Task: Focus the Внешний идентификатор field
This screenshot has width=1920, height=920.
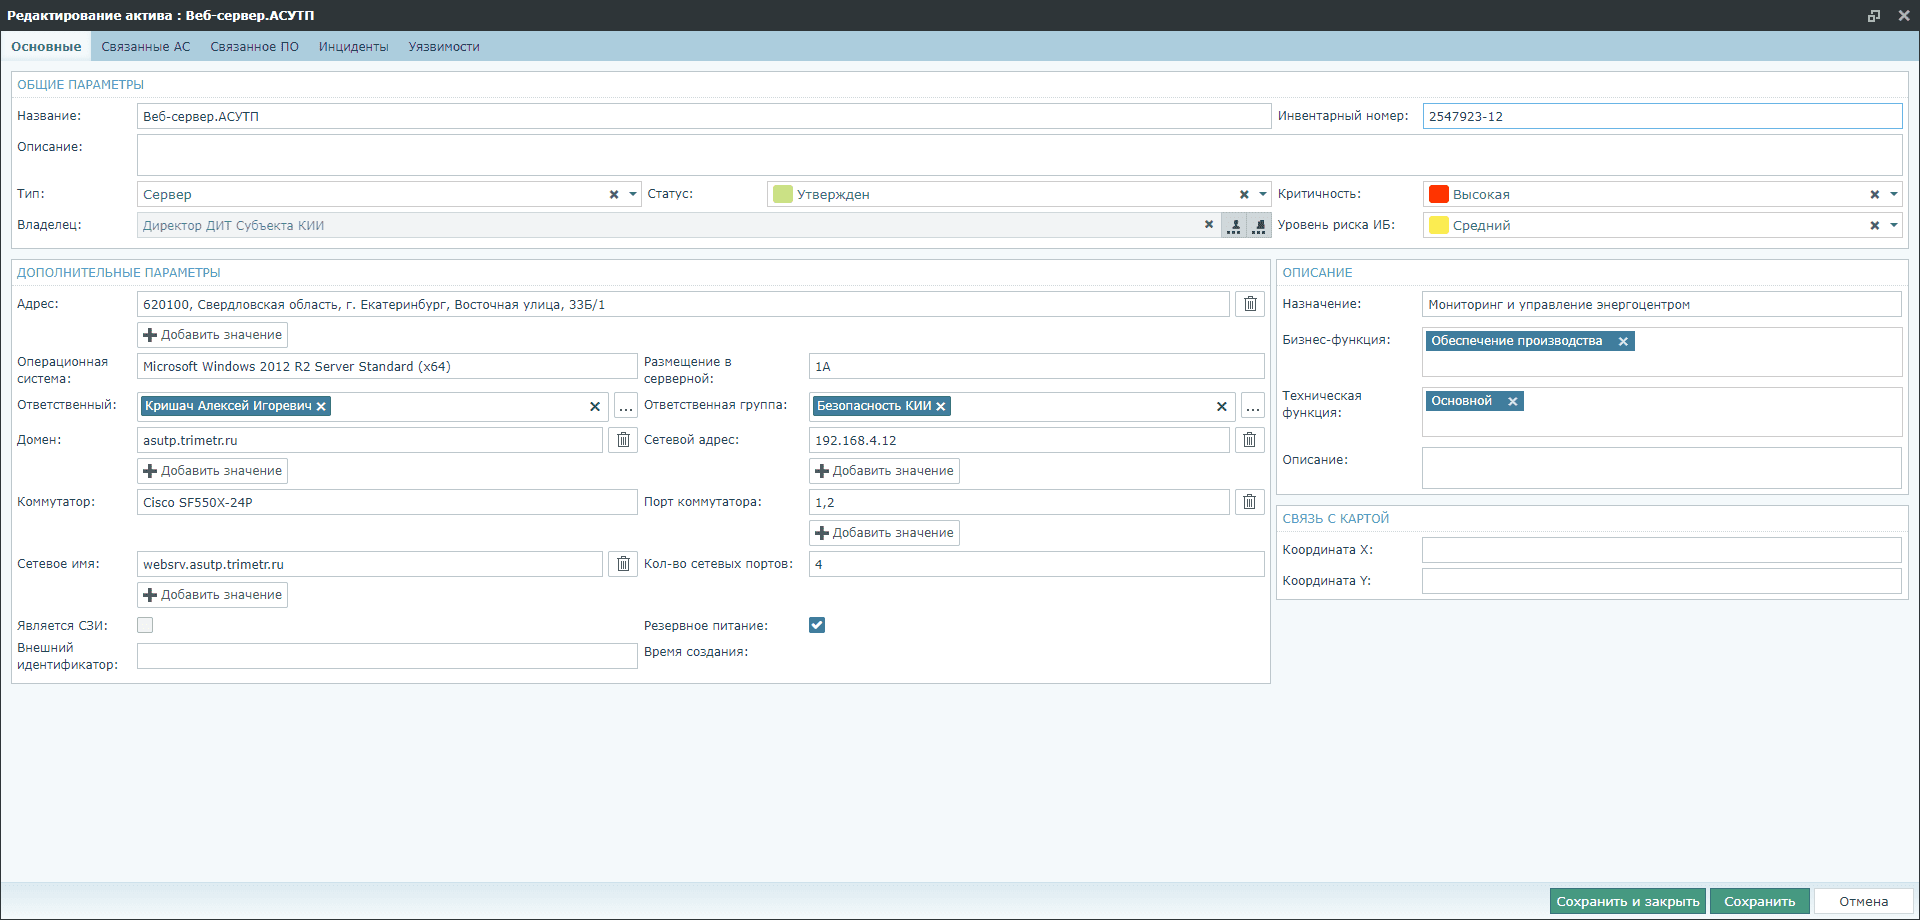Action: [387, 655]
